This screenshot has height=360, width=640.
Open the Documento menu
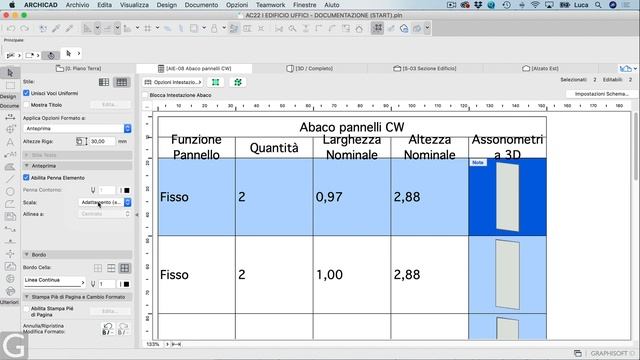201,5
